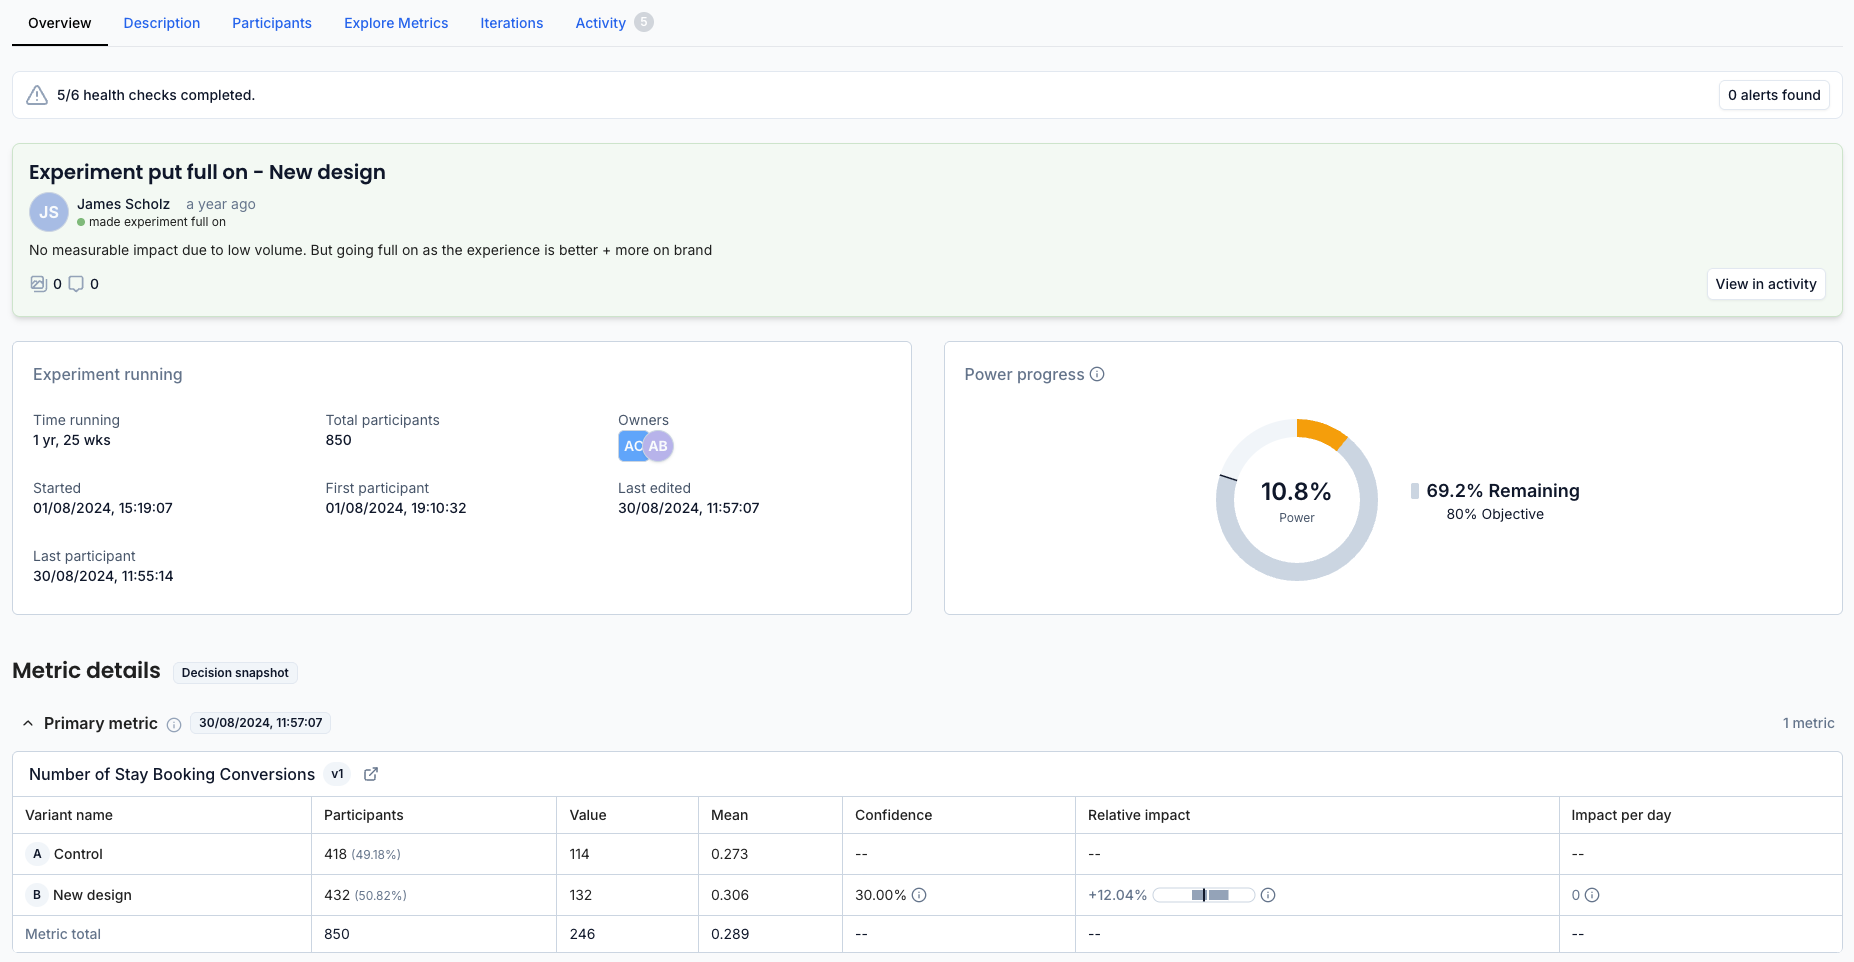Click the Power progress info icon
Viewport: 1854px width, 962px height.
coord(1097,374)
